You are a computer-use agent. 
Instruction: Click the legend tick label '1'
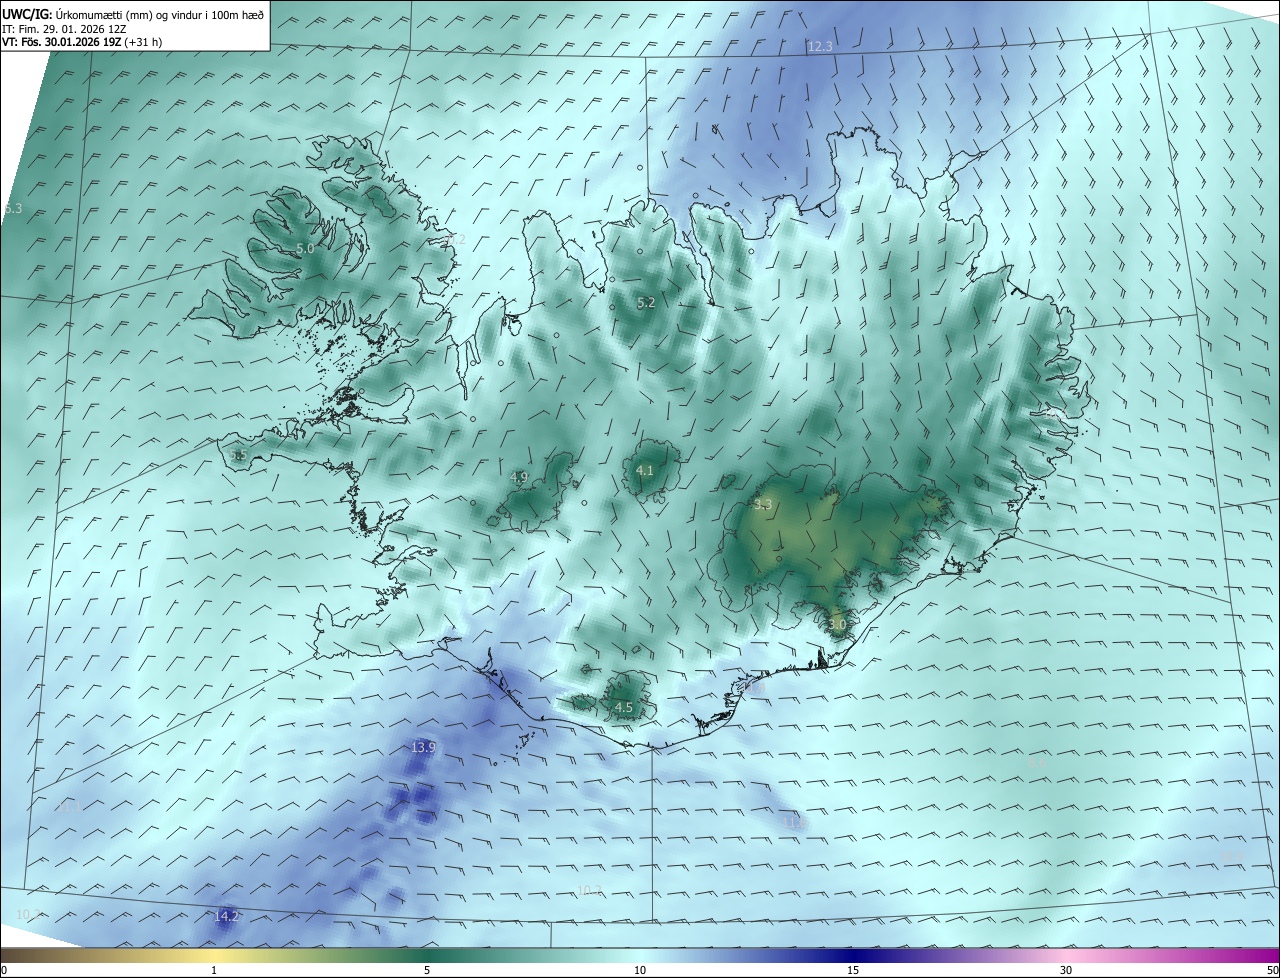tap(214, 970)
